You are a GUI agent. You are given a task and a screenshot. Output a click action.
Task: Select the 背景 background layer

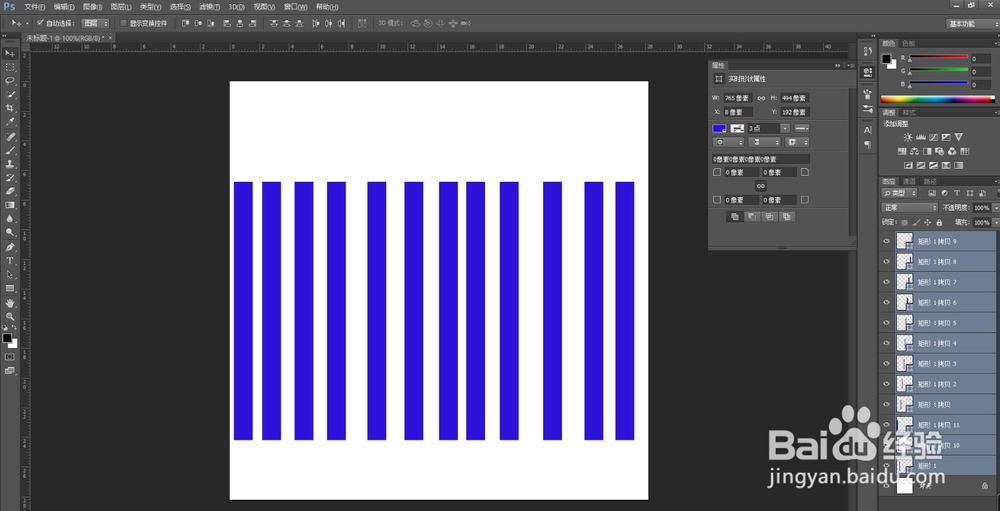click(x=937, y=486)
